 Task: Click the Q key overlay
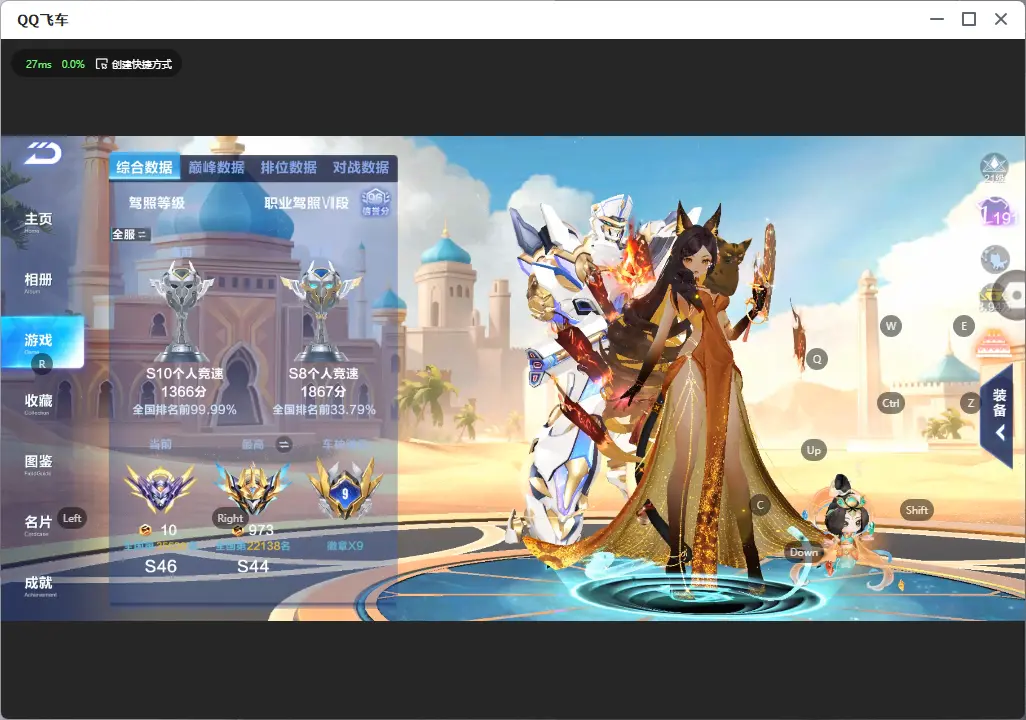(817, 359)
